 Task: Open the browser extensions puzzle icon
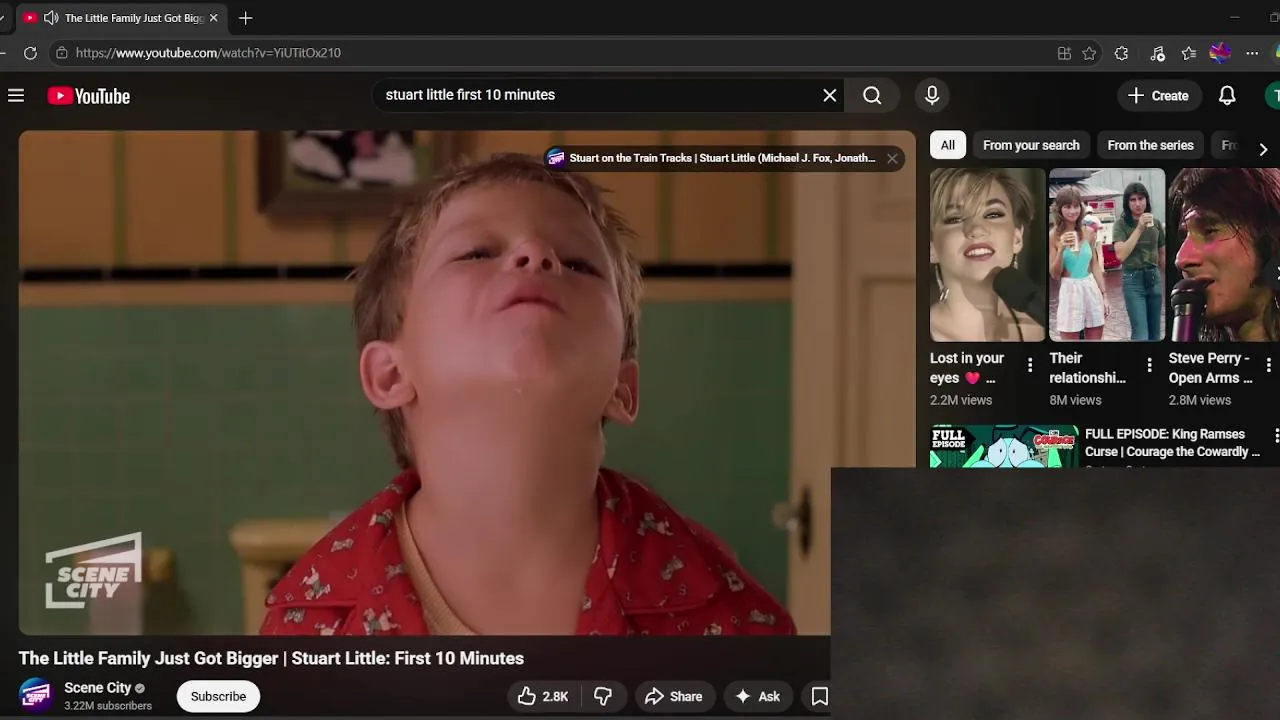tap(1121, 53)
